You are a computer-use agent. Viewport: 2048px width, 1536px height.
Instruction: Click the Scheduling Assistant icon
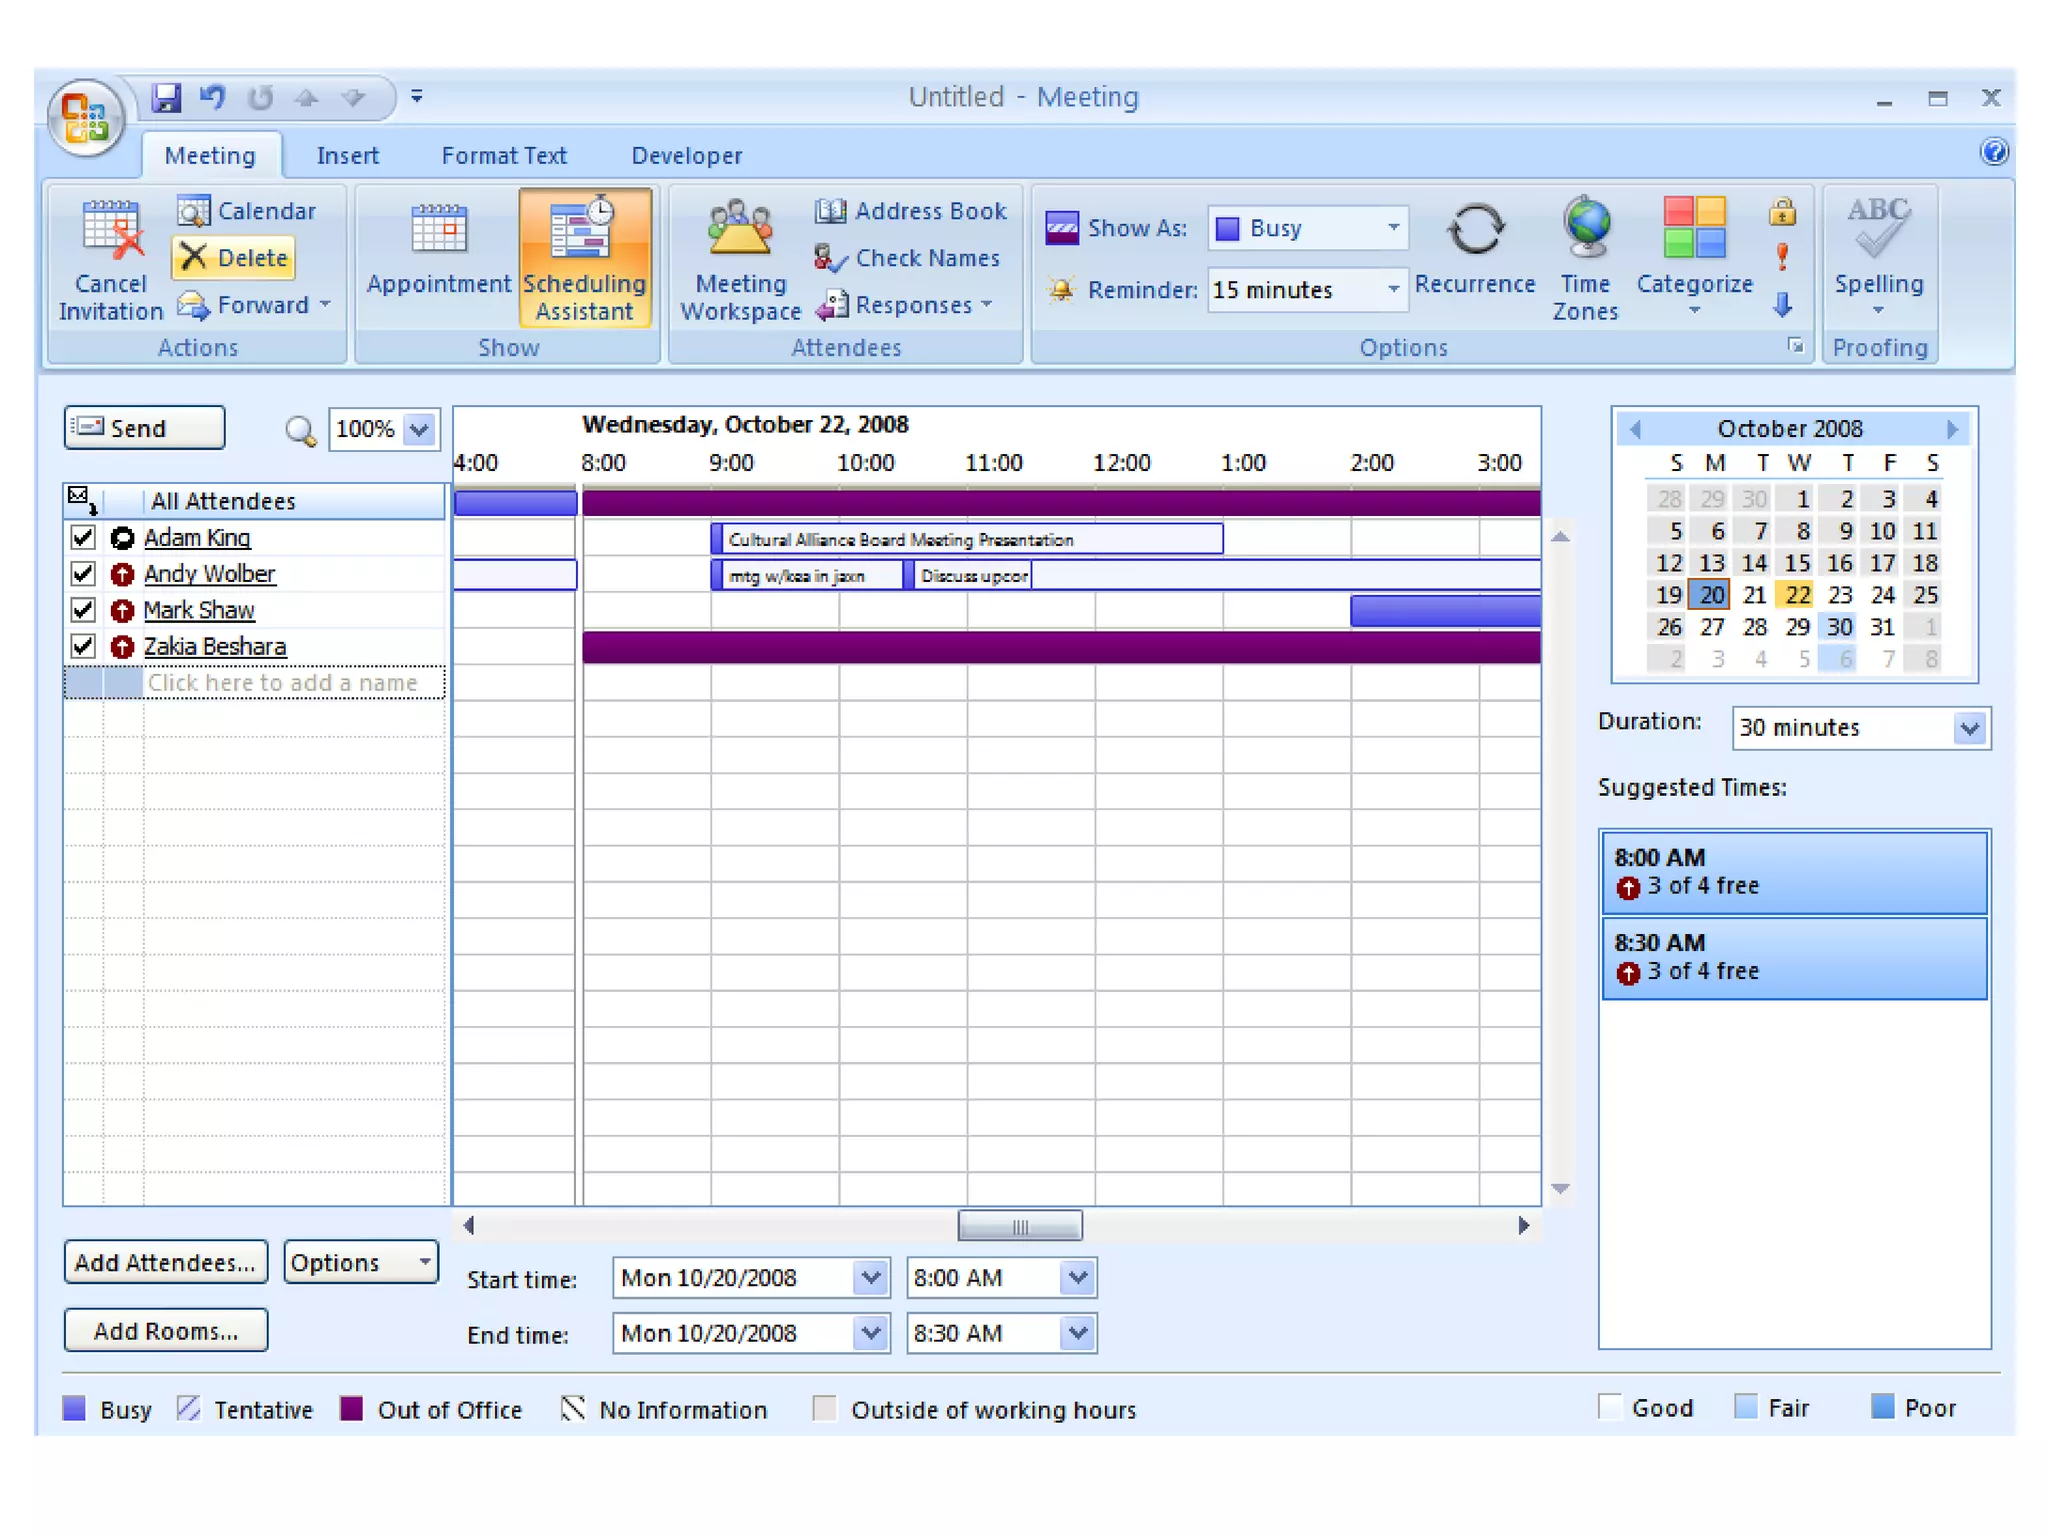click(584, 230)
